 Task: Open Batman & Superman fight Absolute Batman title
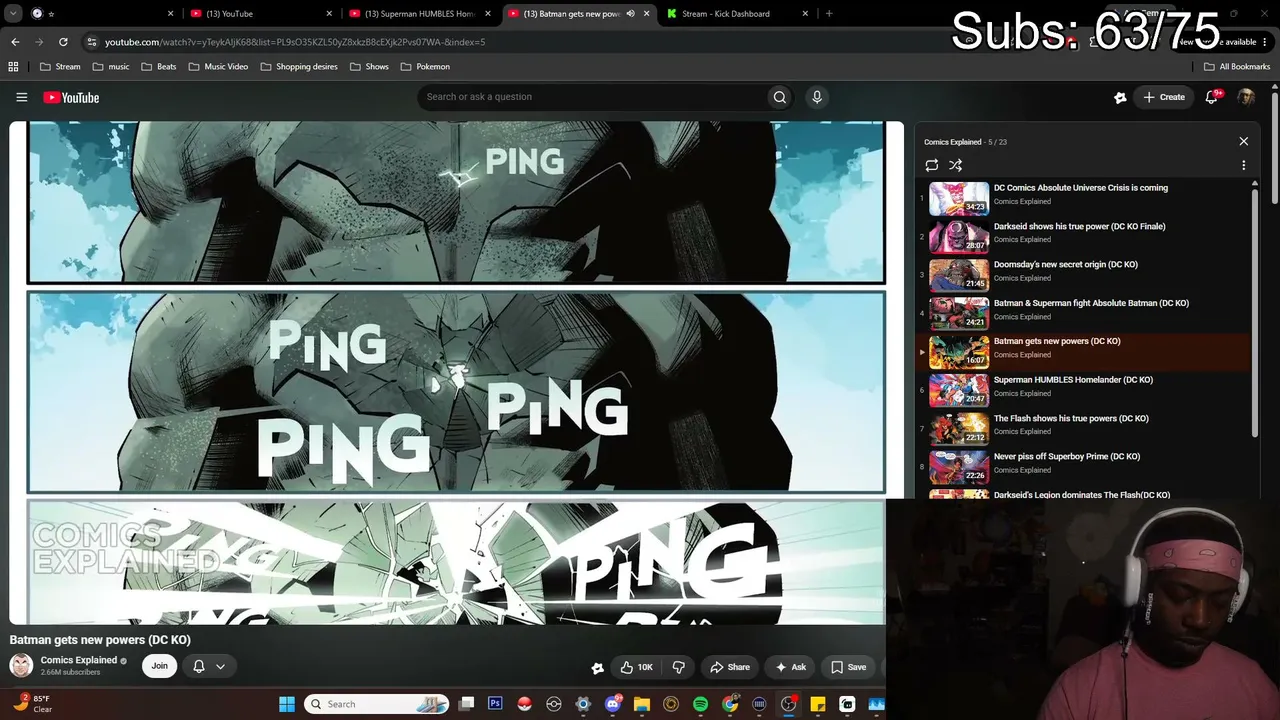[x=1091, y=303]
